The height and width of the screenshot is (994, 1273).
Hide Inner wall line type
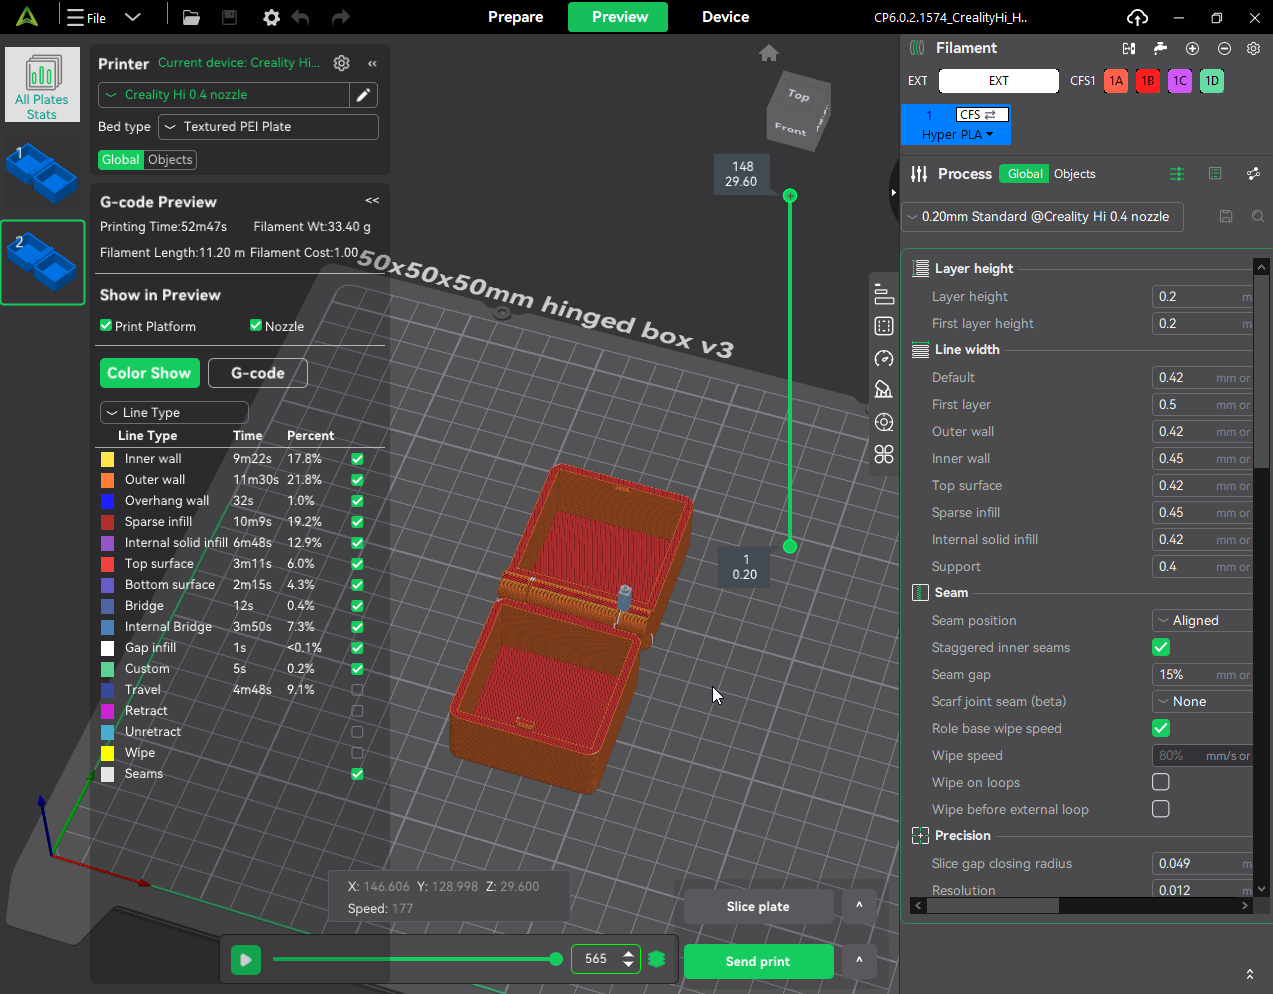tap(357, 459)
